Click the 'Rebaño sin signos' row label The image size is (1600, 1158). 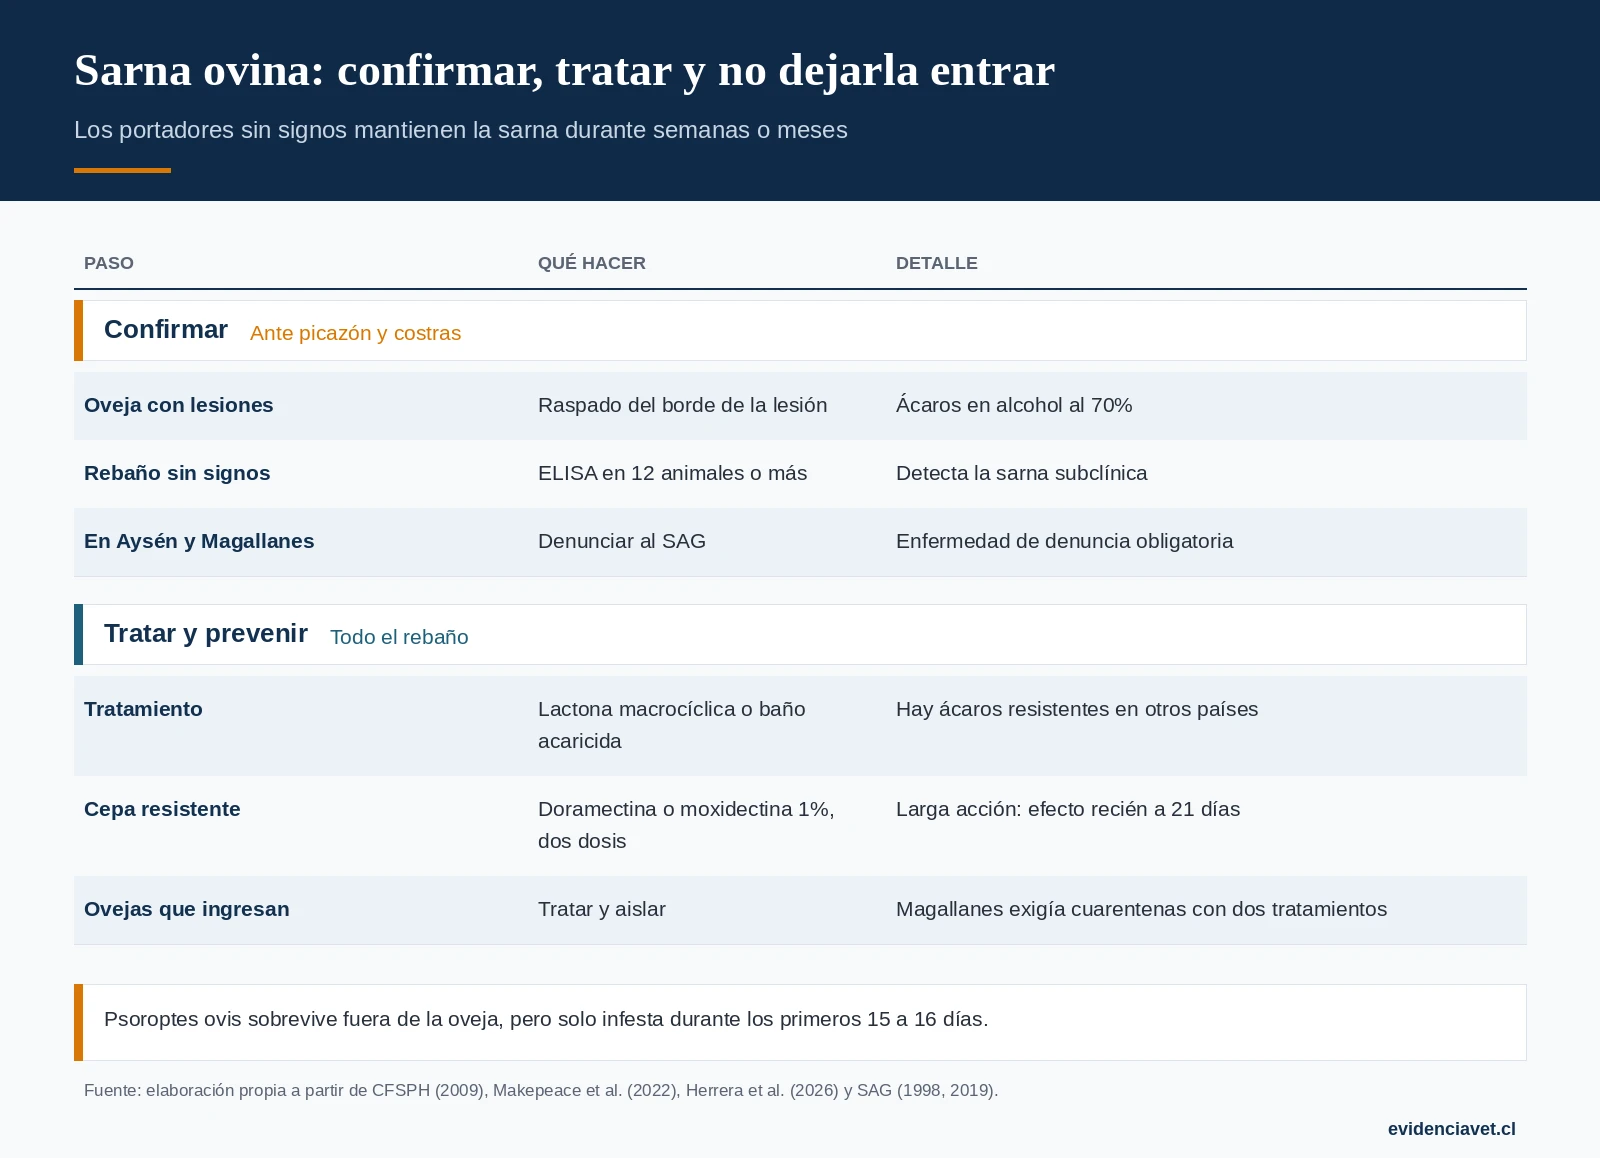pos(177,473)
